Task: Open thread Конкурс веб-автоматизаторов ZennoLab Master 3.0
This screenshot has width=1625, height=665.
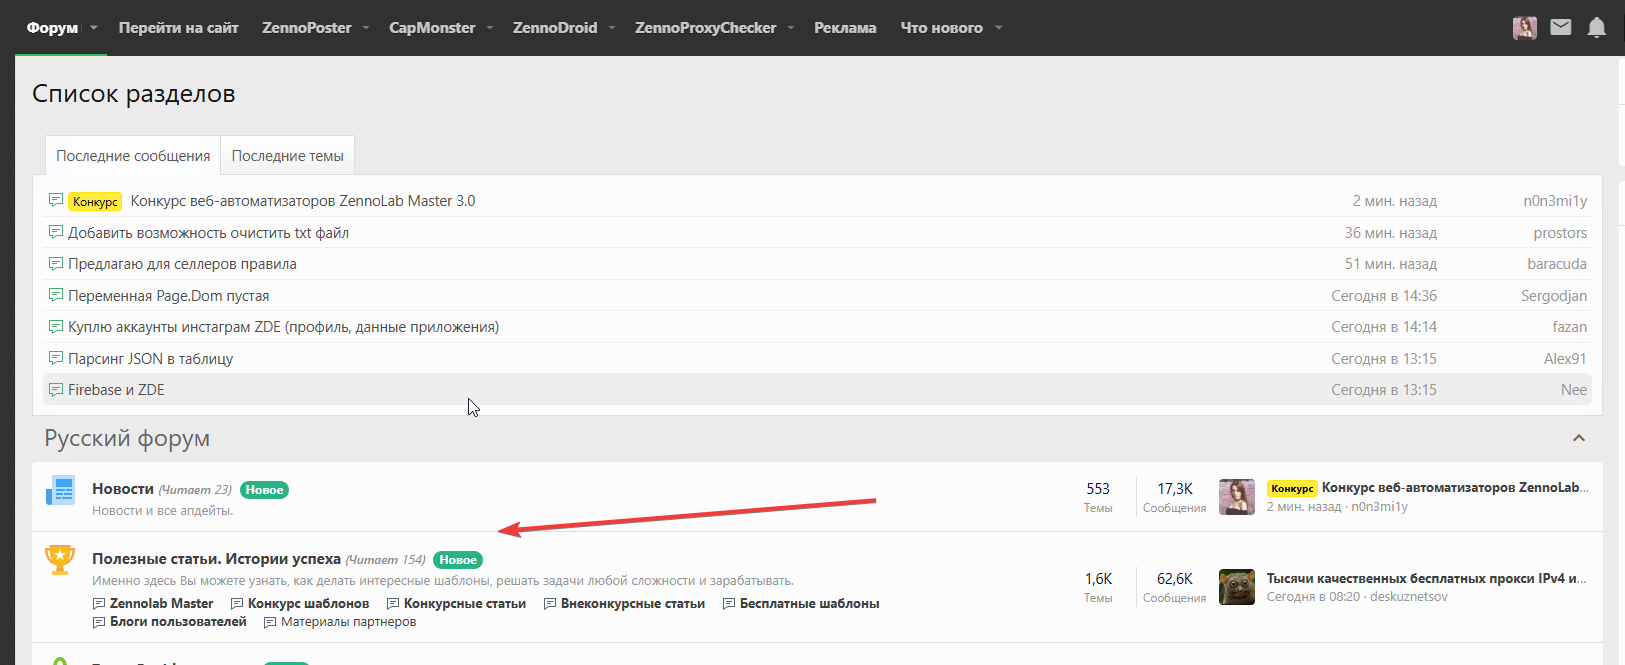Action: pyautogui.click(x=303, y=201)
